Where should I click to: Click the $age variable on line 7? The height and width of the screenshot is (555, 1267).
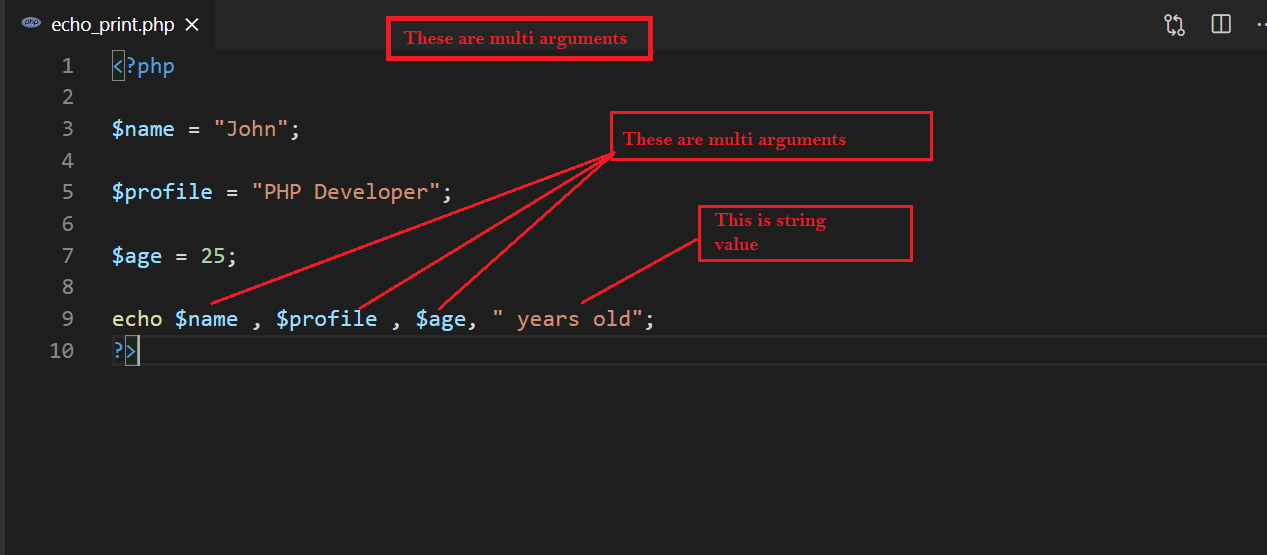(137, 256)
